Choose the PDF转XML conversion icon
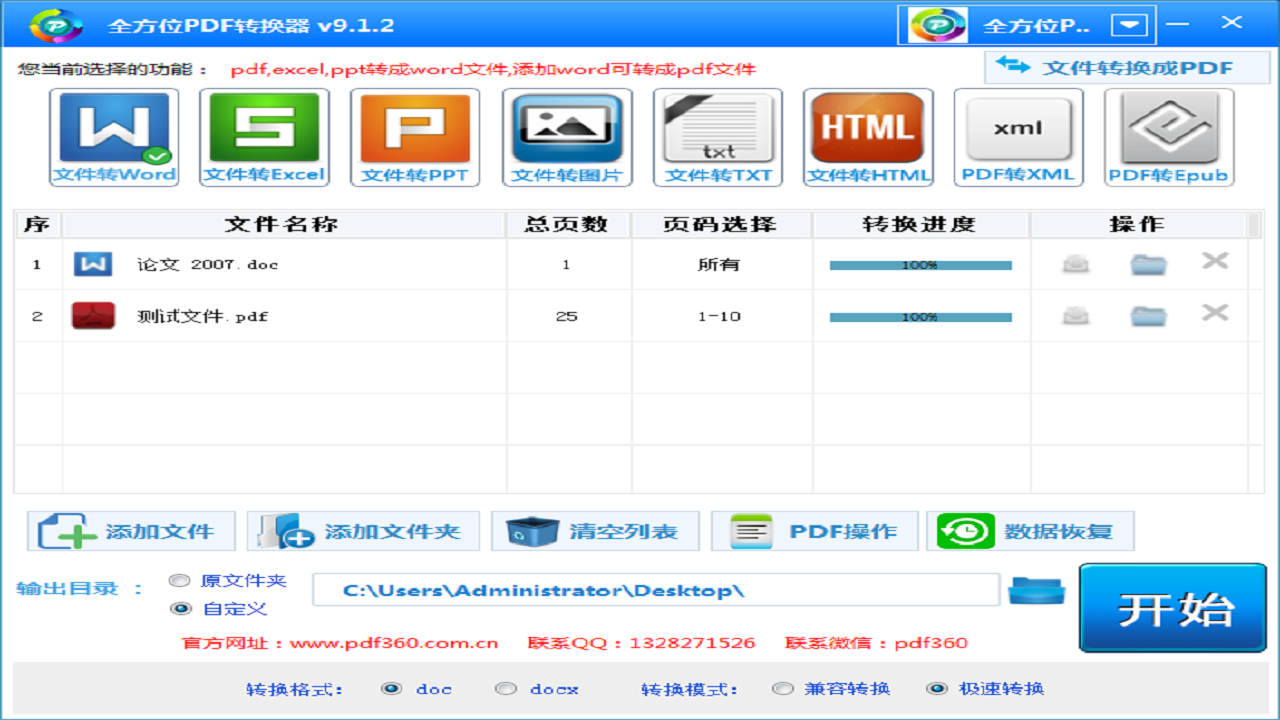 point(1018,137)
